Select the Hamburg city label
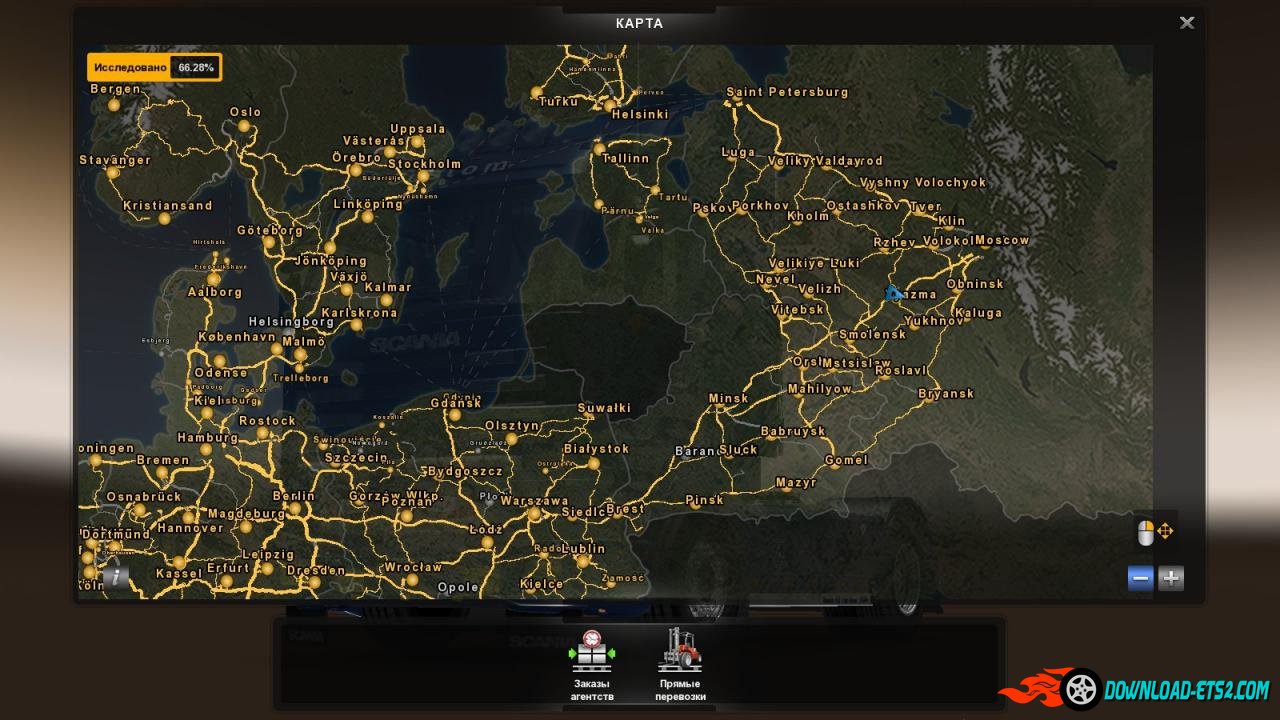The height and width of the screenshot is (720, 1280). coord(208,437)
